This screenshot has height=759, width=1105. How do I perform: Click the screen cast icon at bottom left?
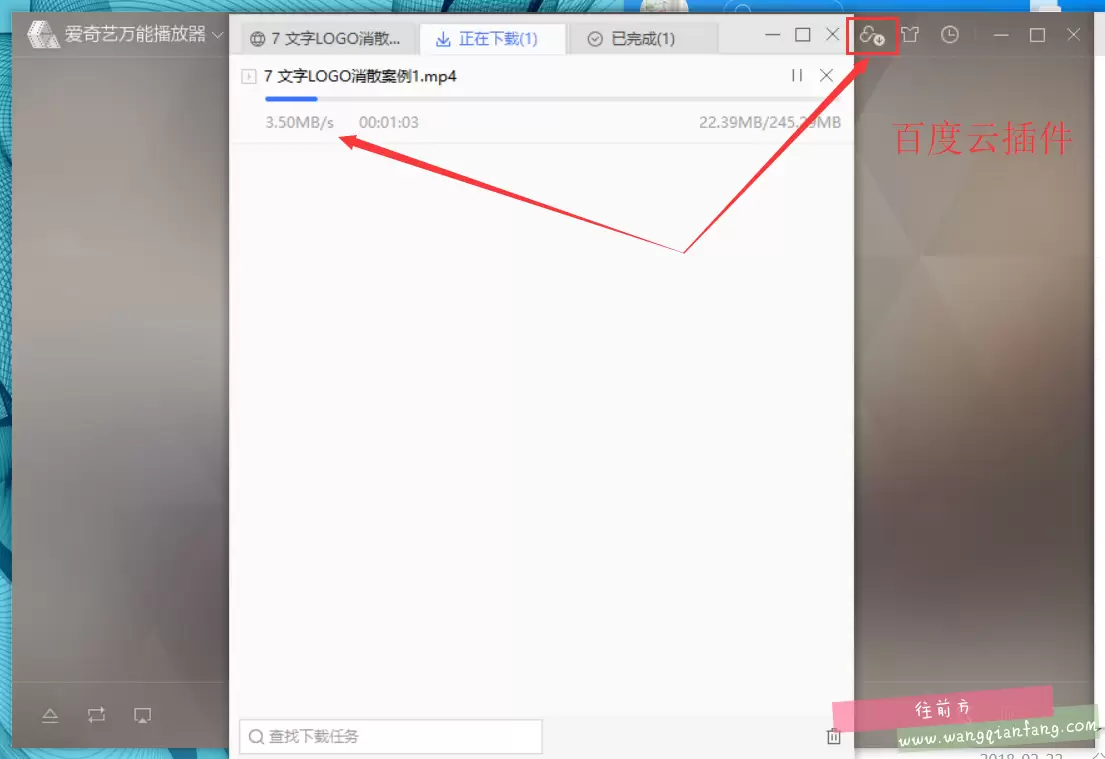pos(142,715)
